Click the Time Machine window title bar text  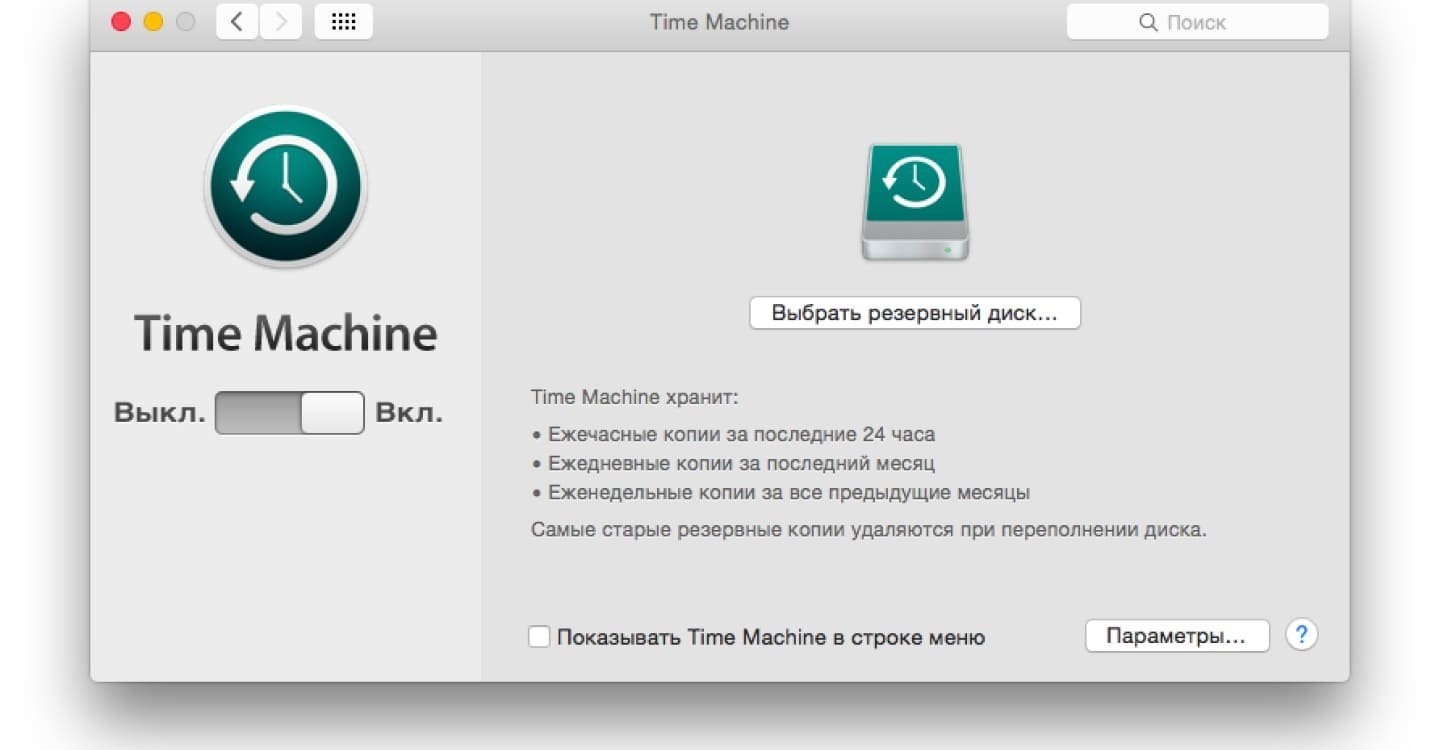pyautogui.click(x=719, y=22)
